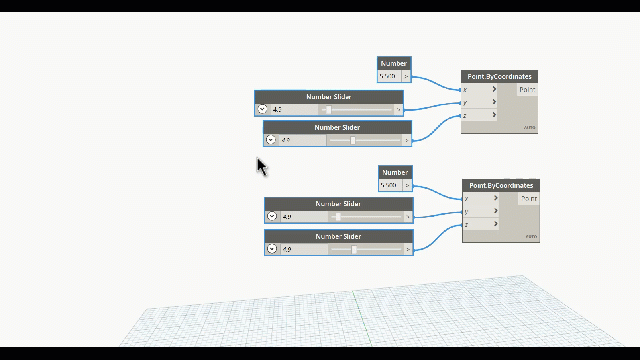The width and height of the screenshot is (640, 360).
Task: Click slider thumb of slider wired to upper z
Action: 353,140
